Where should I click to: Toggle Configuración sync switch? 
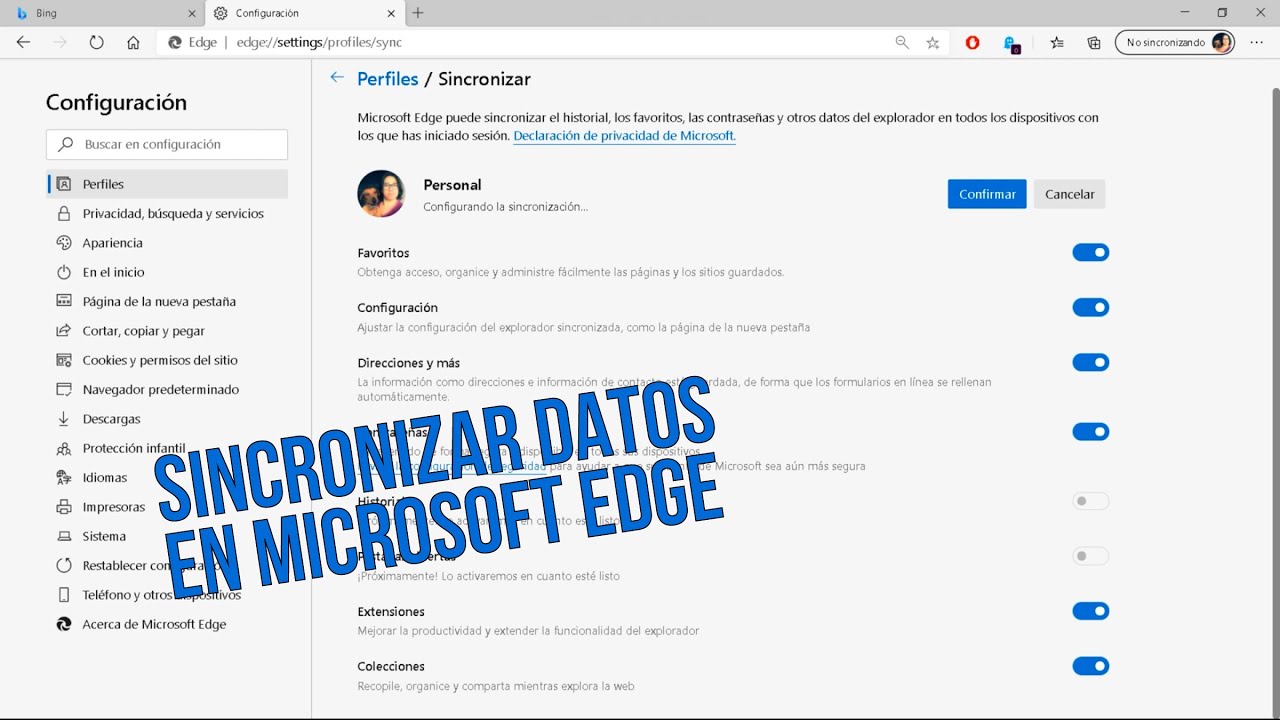click(1091, 307)
